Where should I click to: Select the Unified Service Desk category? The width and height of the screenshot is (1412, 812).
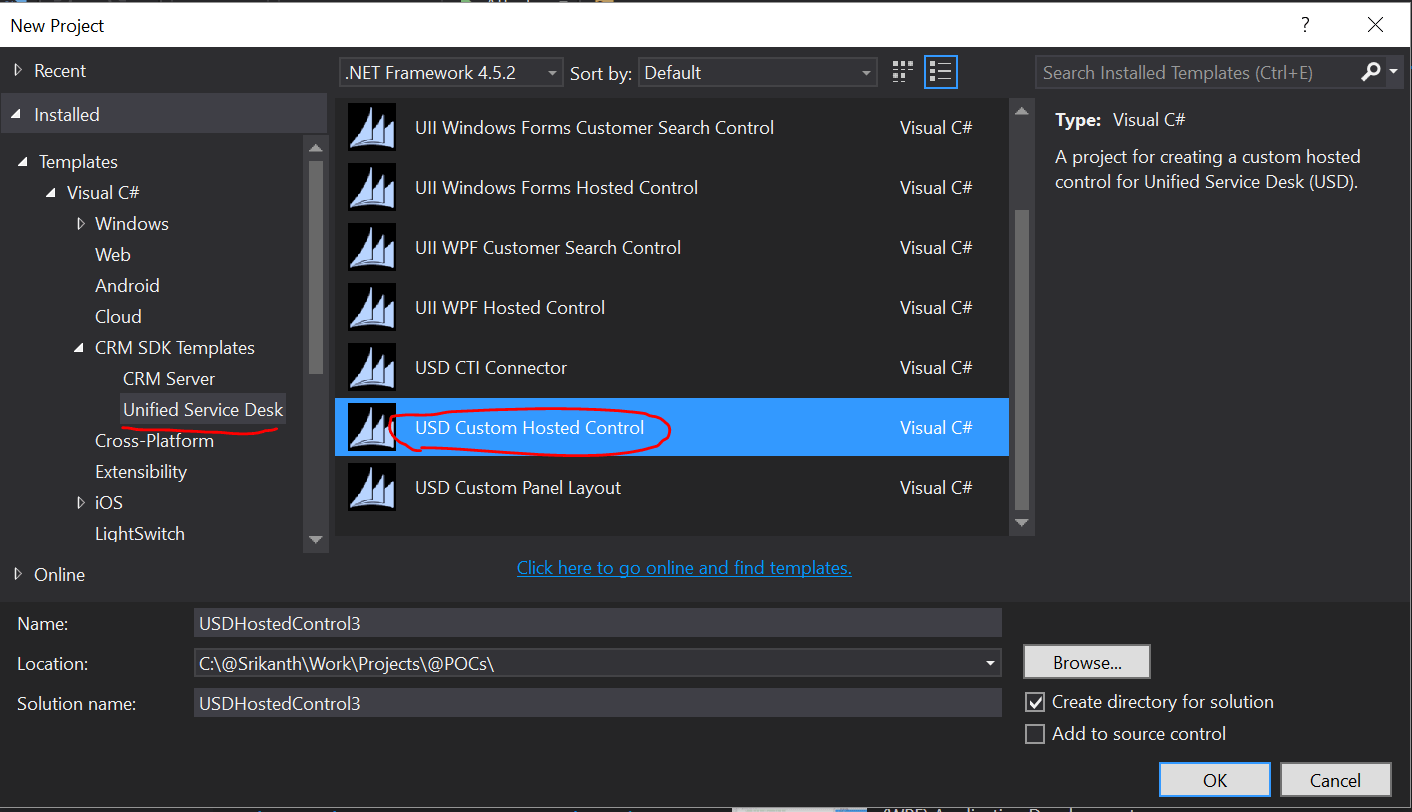tap(202, 409)
